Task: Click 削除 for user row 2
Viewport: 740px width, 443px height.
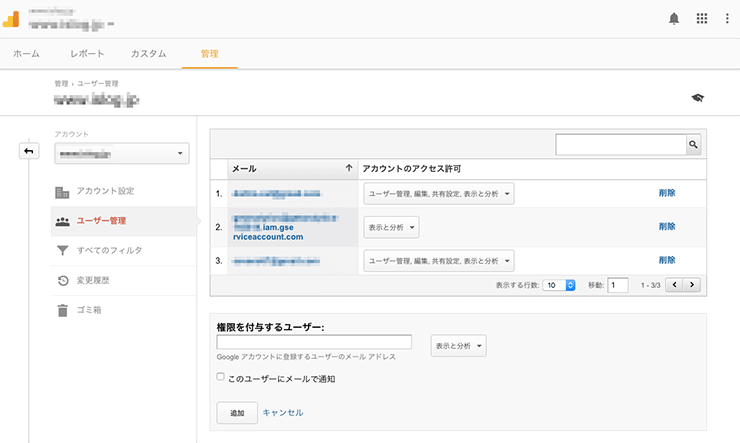Action: click(x=667, y=226)
